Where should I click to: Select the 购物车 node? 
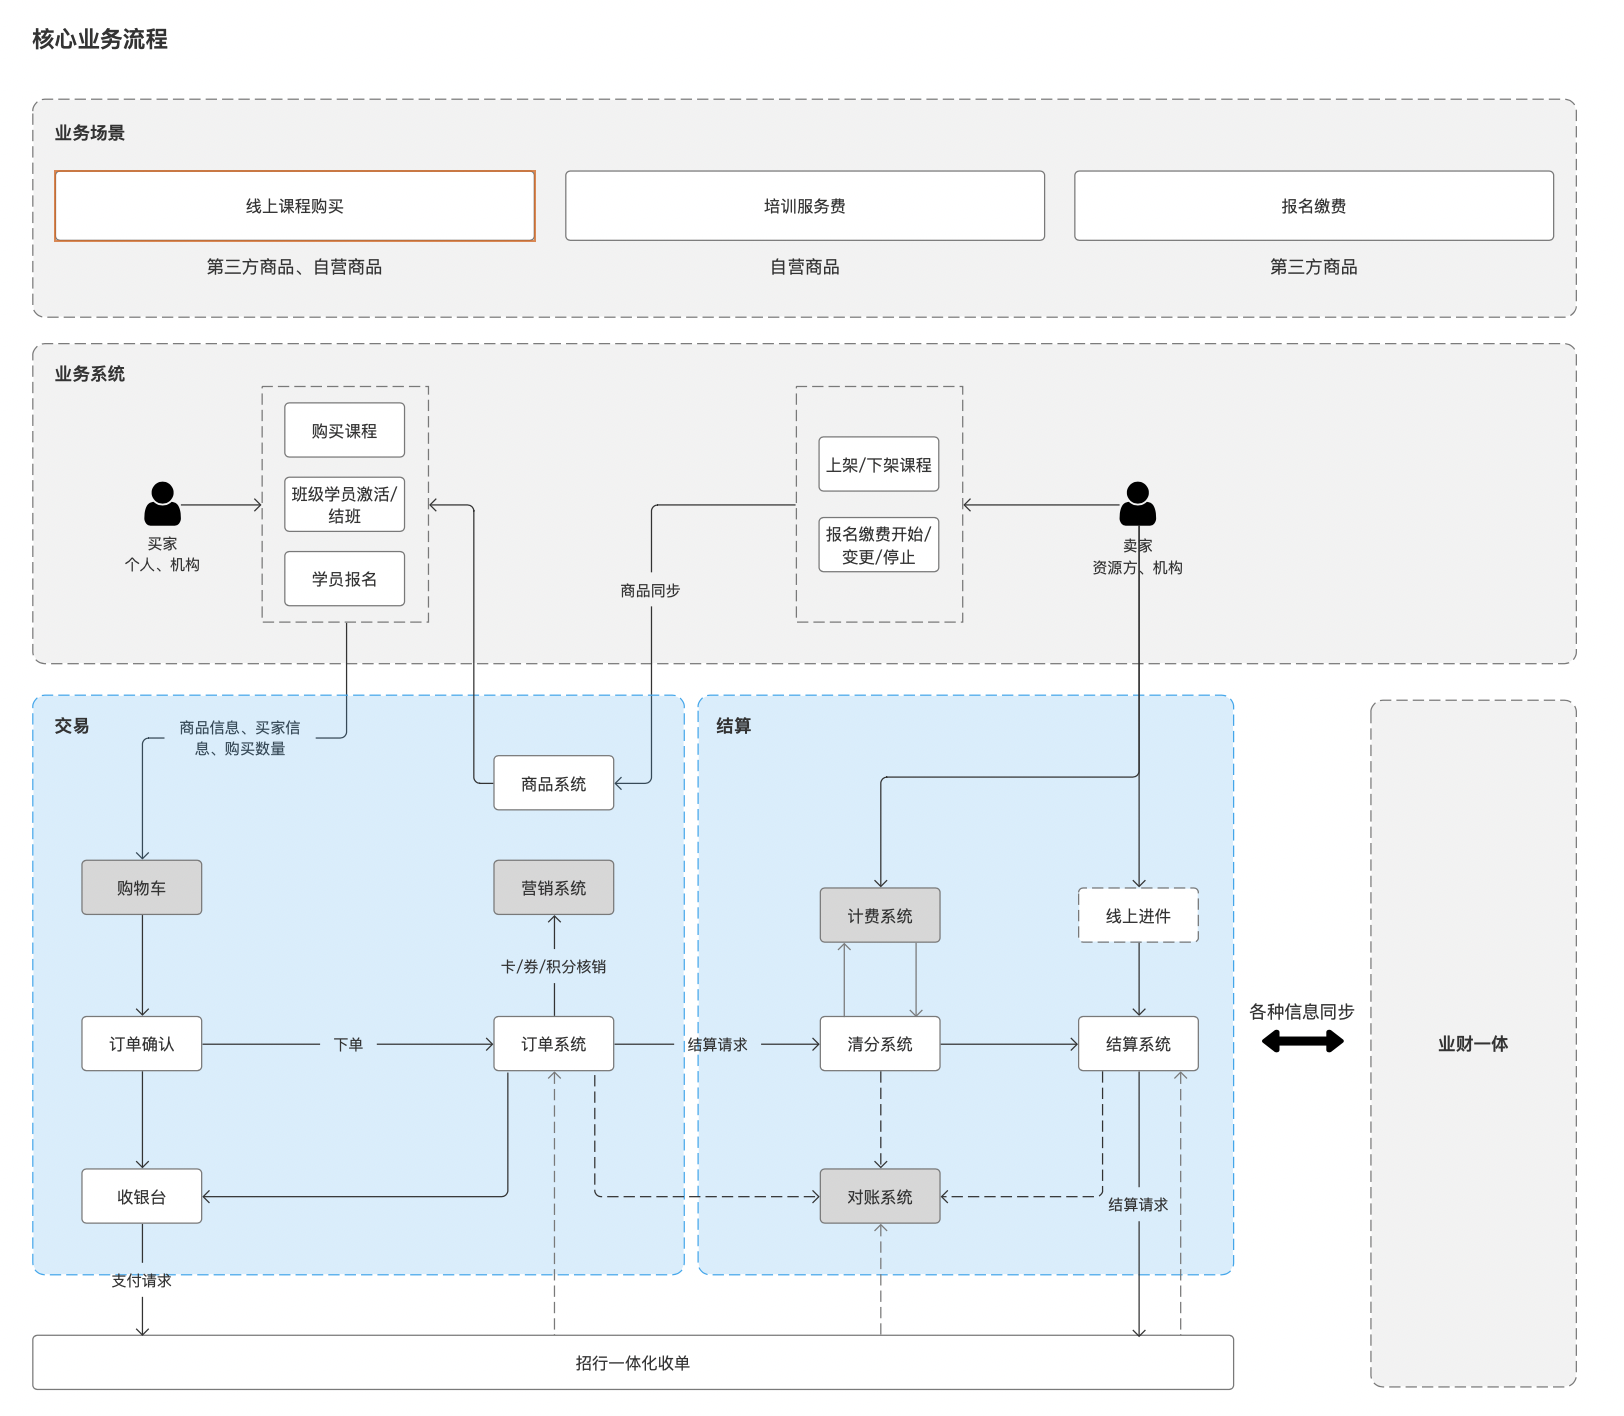click(142, 887)
